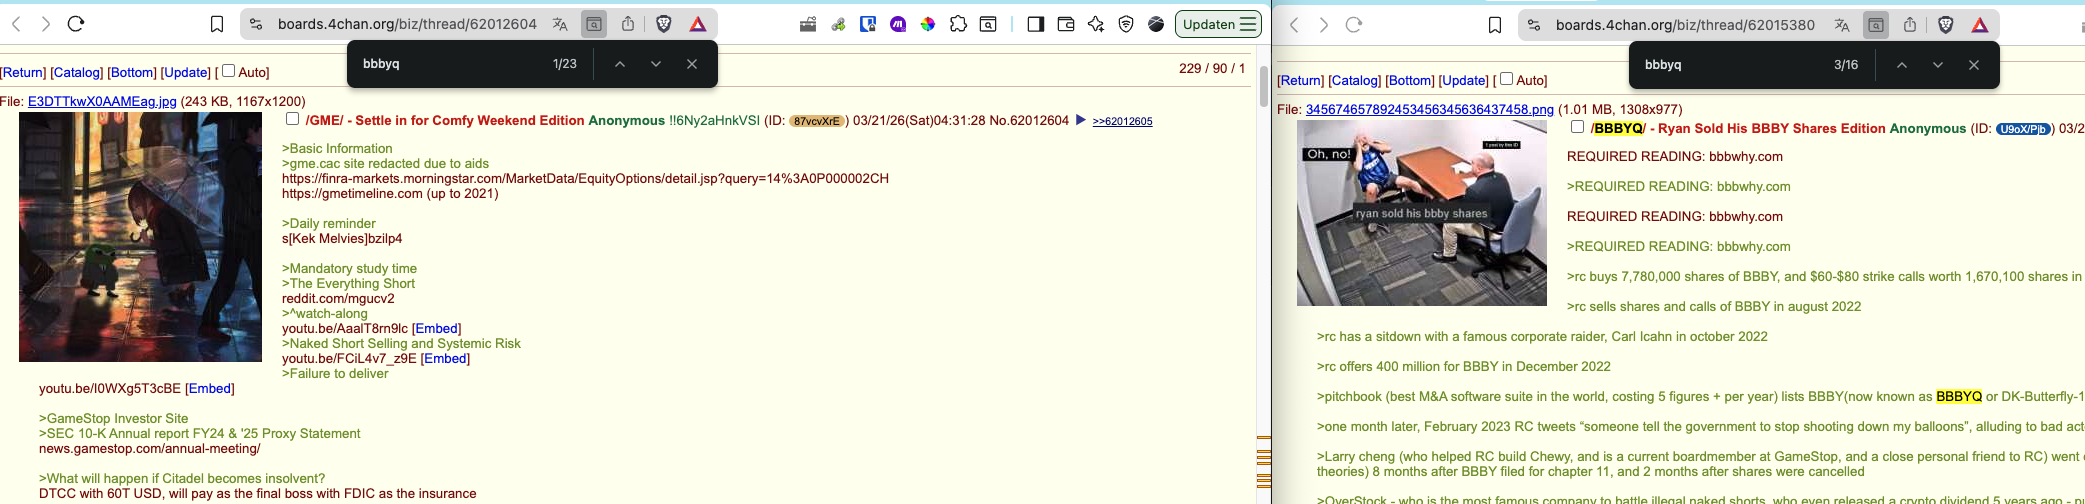This screenshot has width=2085, height=504.
Task: Open Brave Wallet icon in left toolbar
Action: (x=1066, y=24)
